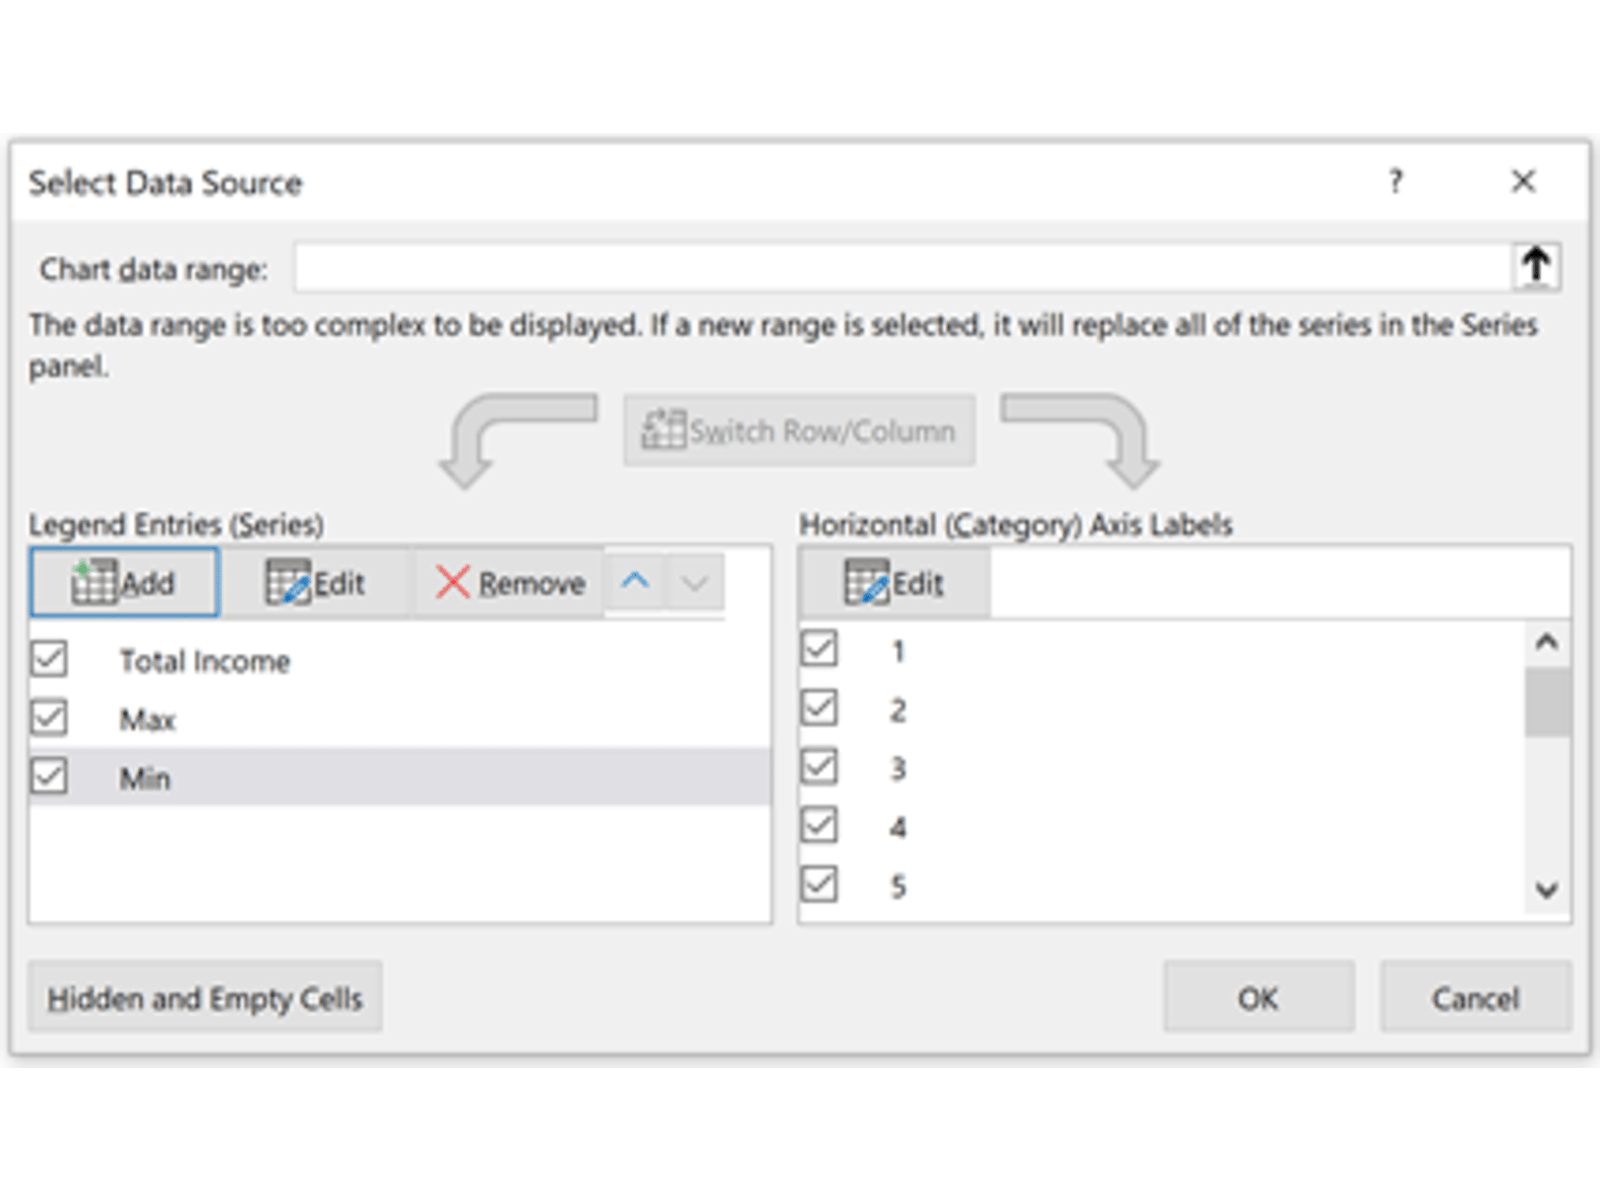Toggle the Max series checkbox
Viewport: 1600px width, 1200px height.
49,718
